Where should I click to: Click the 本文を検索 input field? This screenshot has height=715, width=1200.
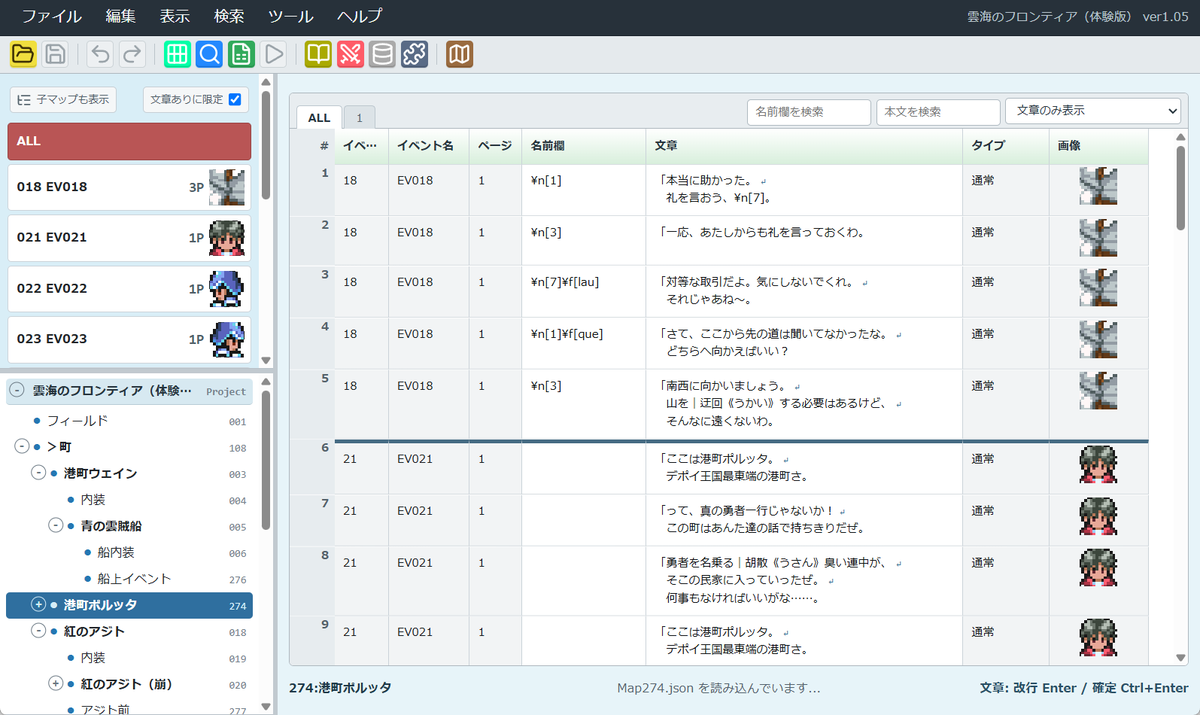coord(938,112)
